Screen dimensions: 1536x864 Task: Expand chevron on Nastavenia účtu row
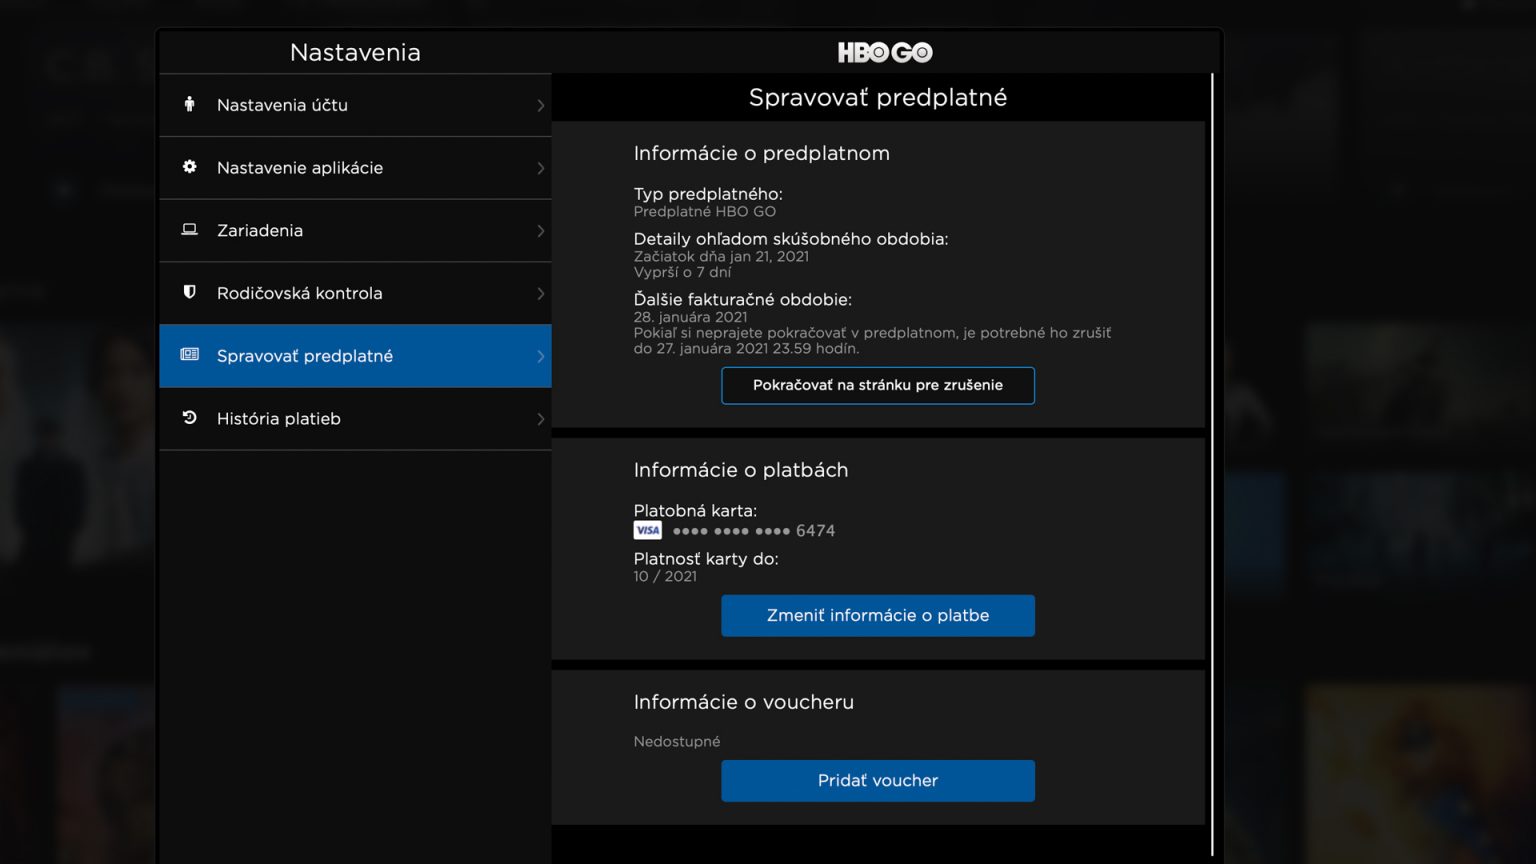[540, 105]
